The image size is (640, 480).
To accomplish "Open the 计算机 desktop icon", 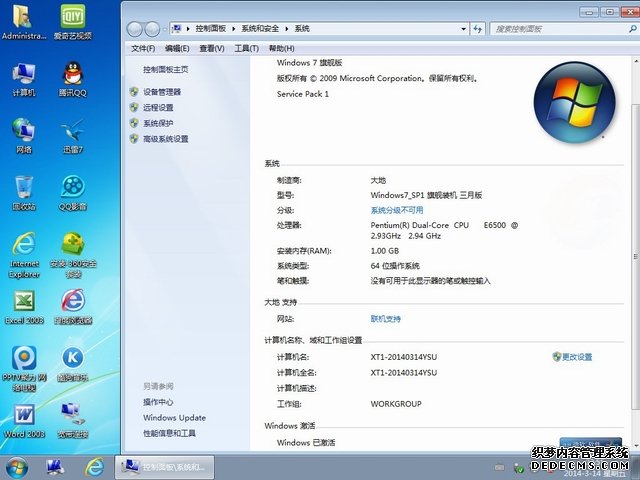I will click(24, 80).
